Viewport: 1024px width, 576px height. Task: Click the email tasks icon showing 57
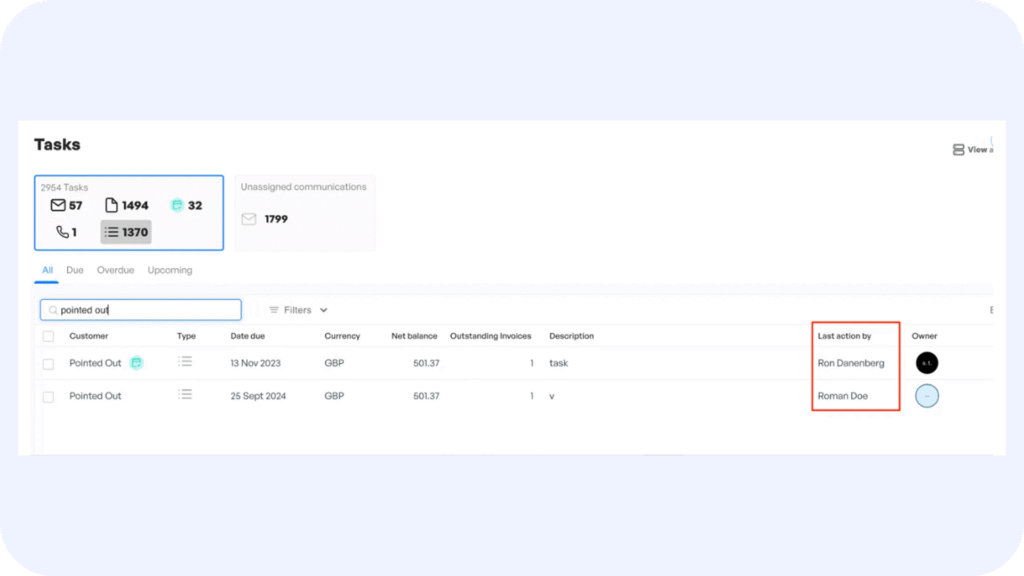(58, 206)
